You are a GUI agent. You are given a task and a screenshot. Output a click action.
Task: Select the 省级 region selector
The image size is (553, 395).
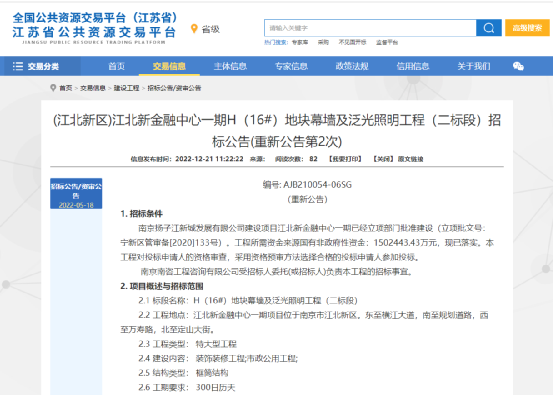click(x=211, y=29)
